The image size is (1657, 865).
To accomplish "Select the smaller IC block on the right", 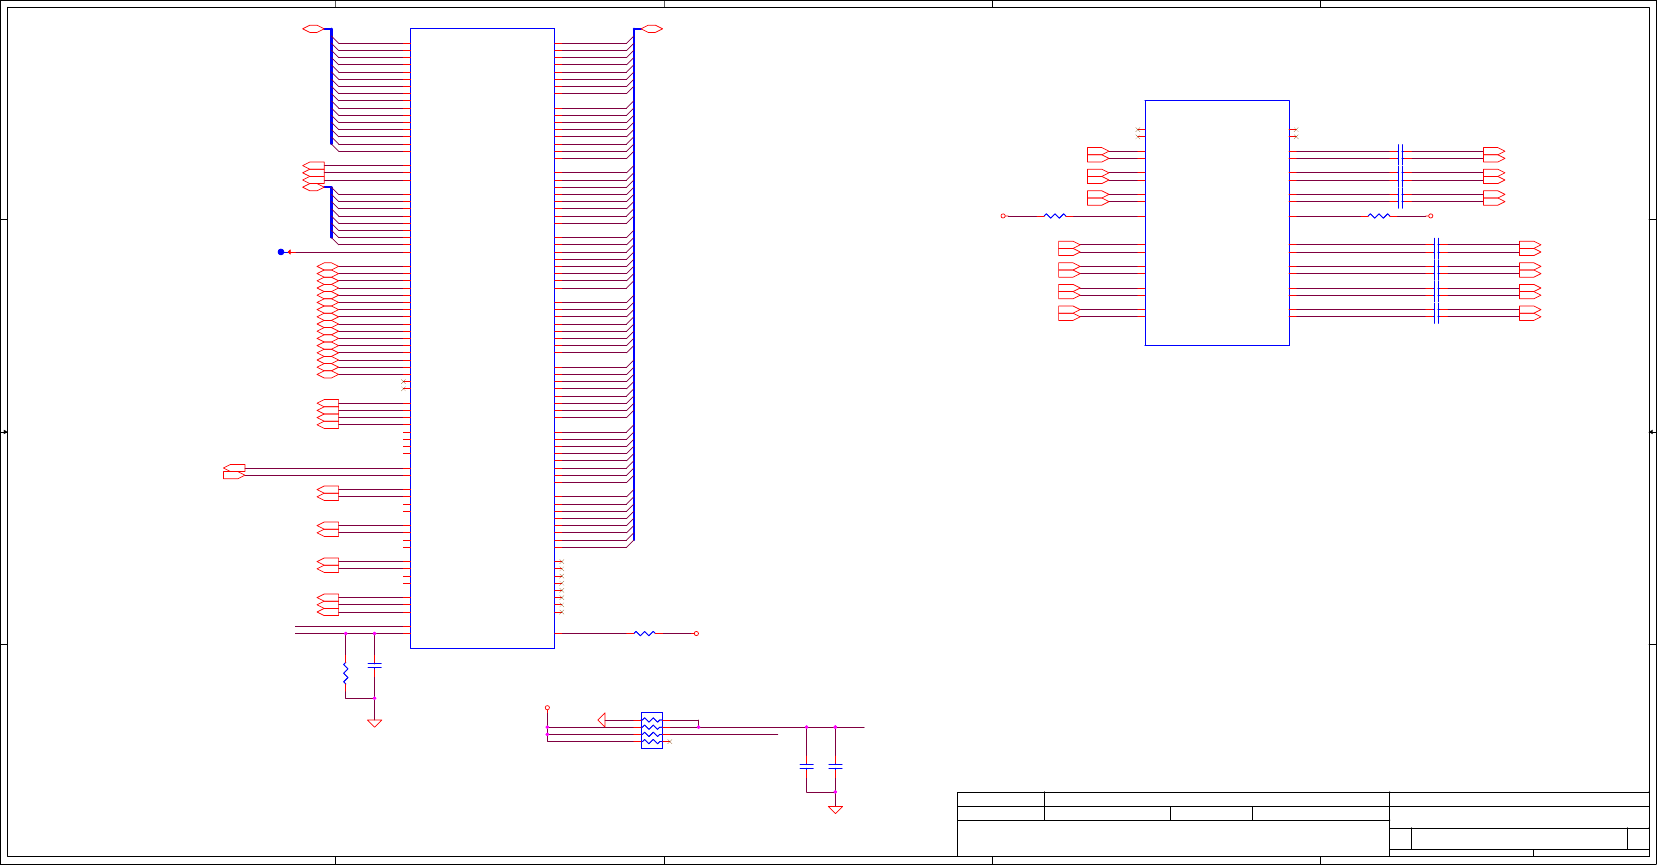I will [x=1217, y=223].
